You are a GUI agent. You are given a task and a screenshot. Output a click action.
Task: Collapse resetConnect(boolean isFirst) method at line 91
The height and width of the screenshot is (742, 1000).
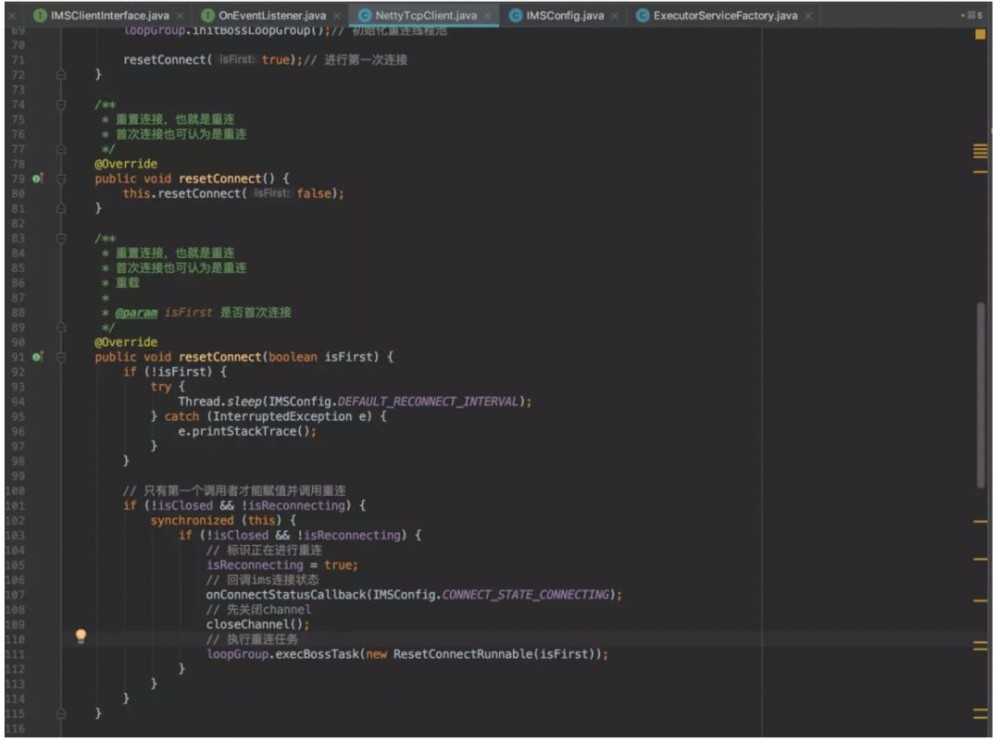[61, 357]
